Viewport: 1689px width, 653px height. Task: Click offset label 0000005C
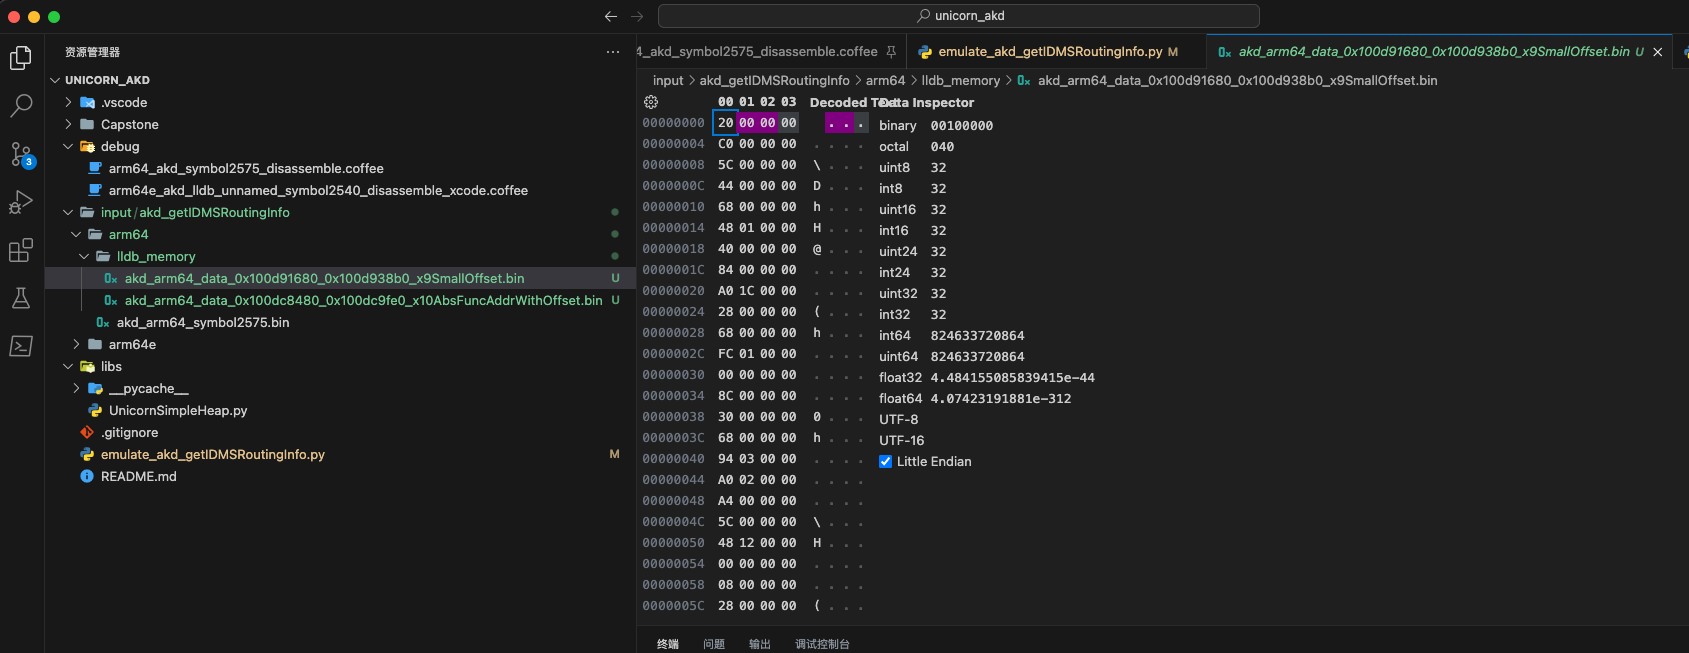click(673, 606)
